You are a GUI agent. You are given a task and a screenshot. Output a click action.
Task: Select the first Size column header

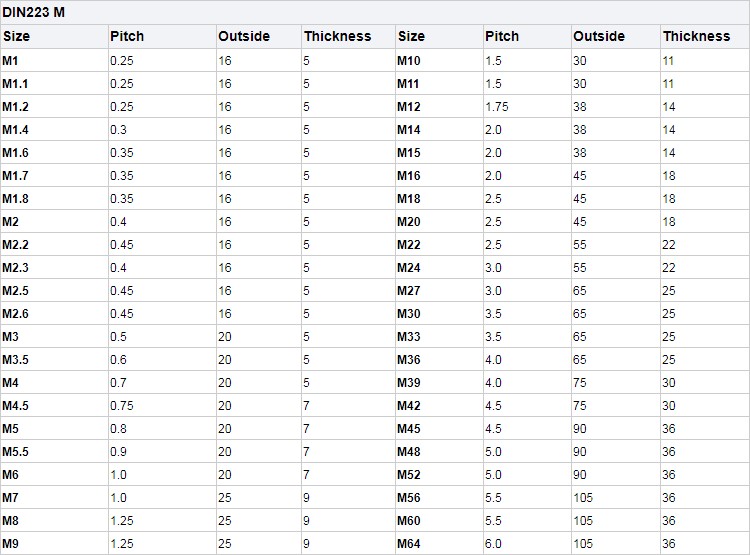16,36
